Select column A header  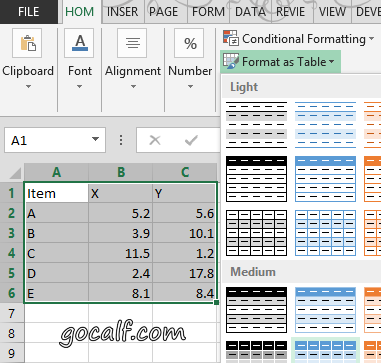tap(56, 172)
